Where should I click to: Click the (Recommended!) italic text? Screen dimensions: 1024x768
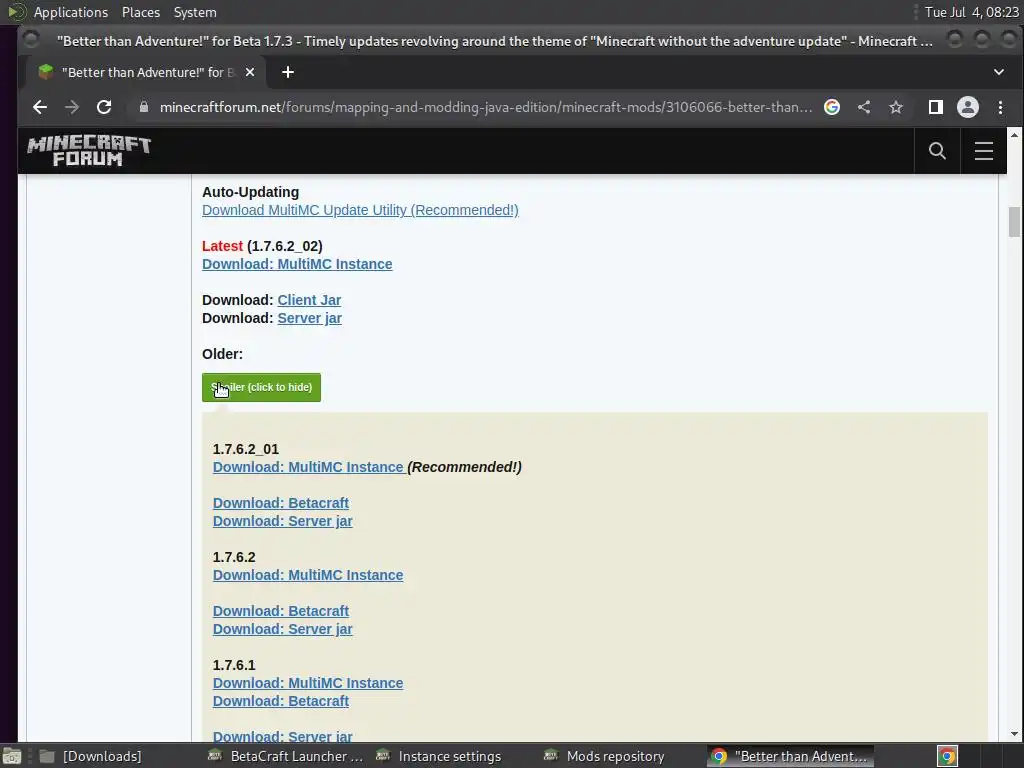(x=464, y=467)
